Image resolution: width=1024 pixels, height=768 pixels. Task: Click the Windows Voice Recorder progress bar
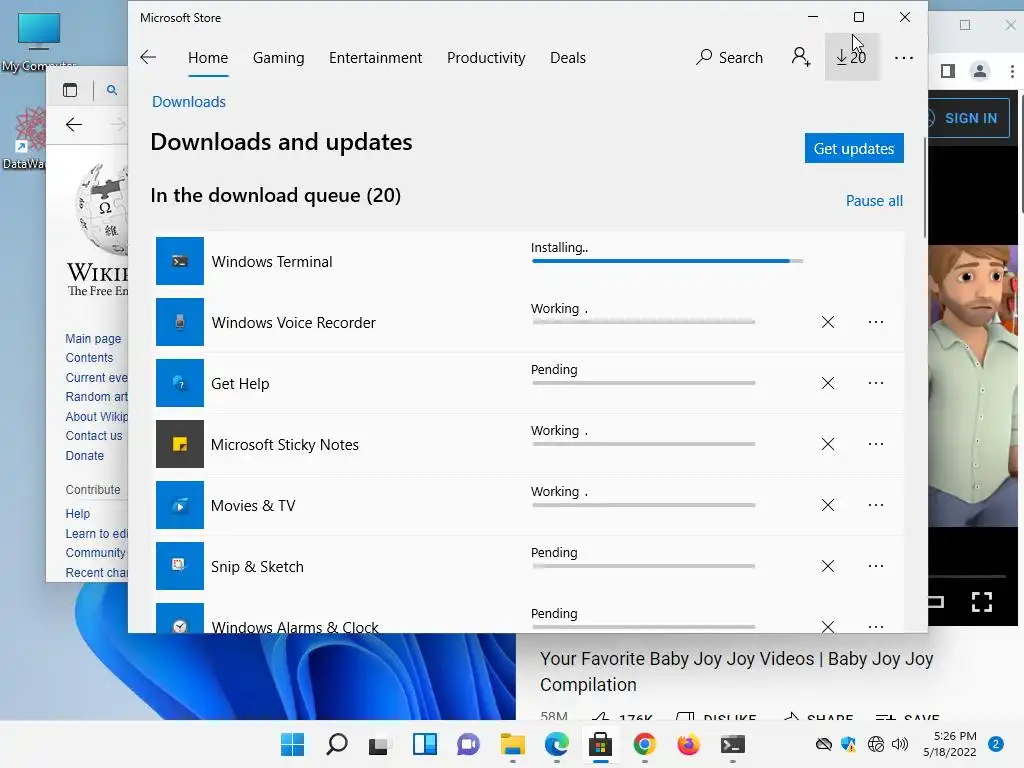644,322
